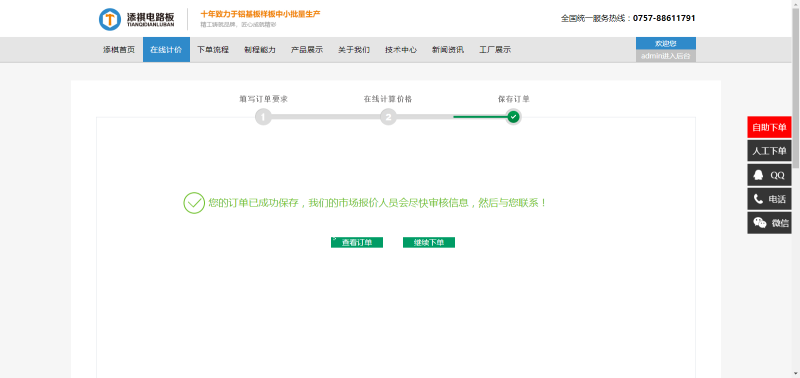The height and width of the screenshot is (378, 800).
Task: Open 产品展示 in navigation bar
Action: coord(307,49)
